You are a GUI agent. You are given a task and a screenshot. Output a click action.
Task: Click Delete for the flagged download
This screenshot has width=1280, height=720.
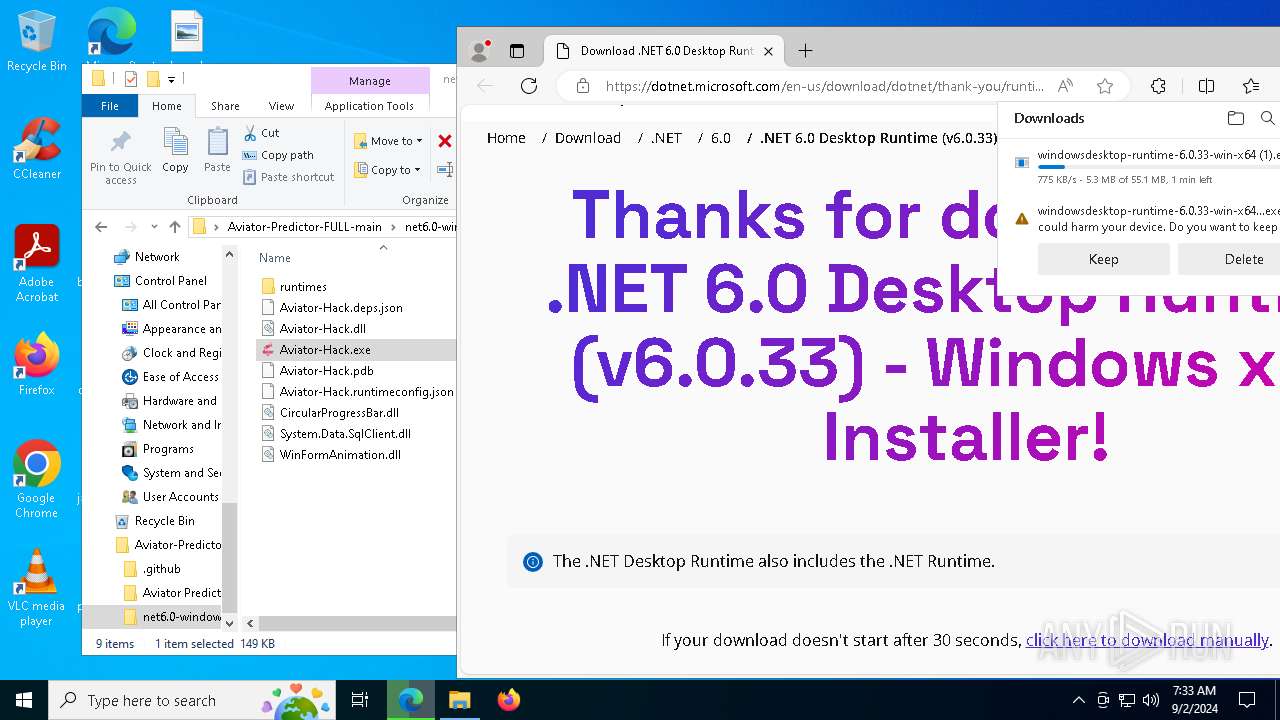click(1243, 259)
